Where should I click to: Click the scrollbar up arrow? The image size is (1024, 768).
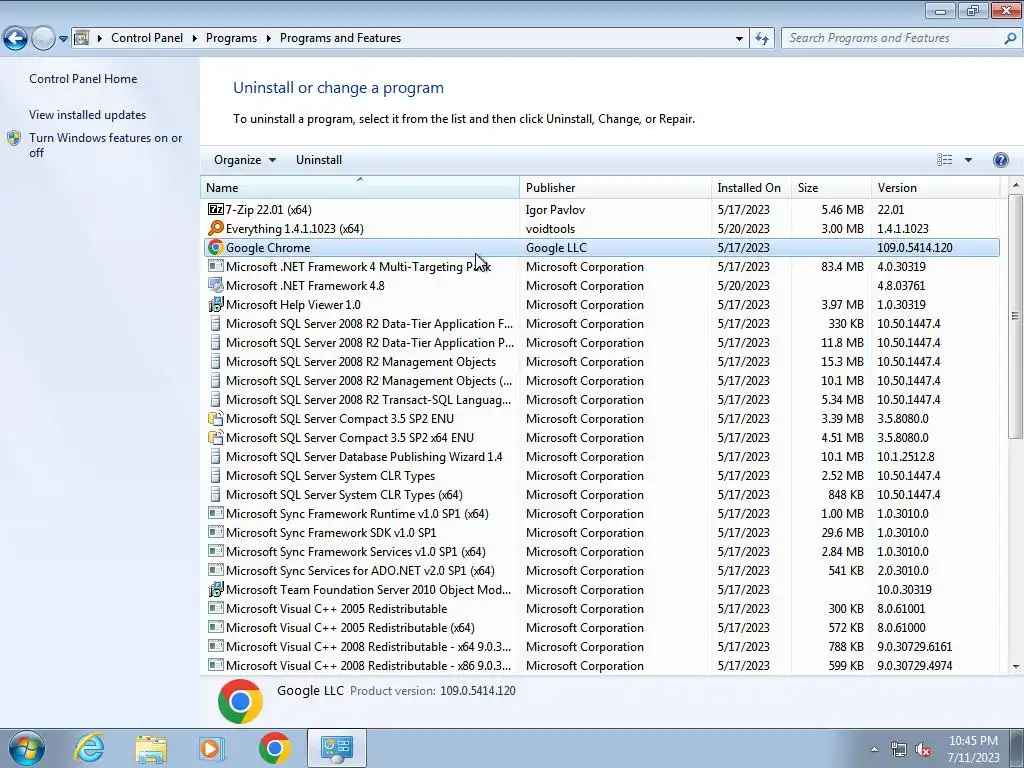[x=1016, y=185]
